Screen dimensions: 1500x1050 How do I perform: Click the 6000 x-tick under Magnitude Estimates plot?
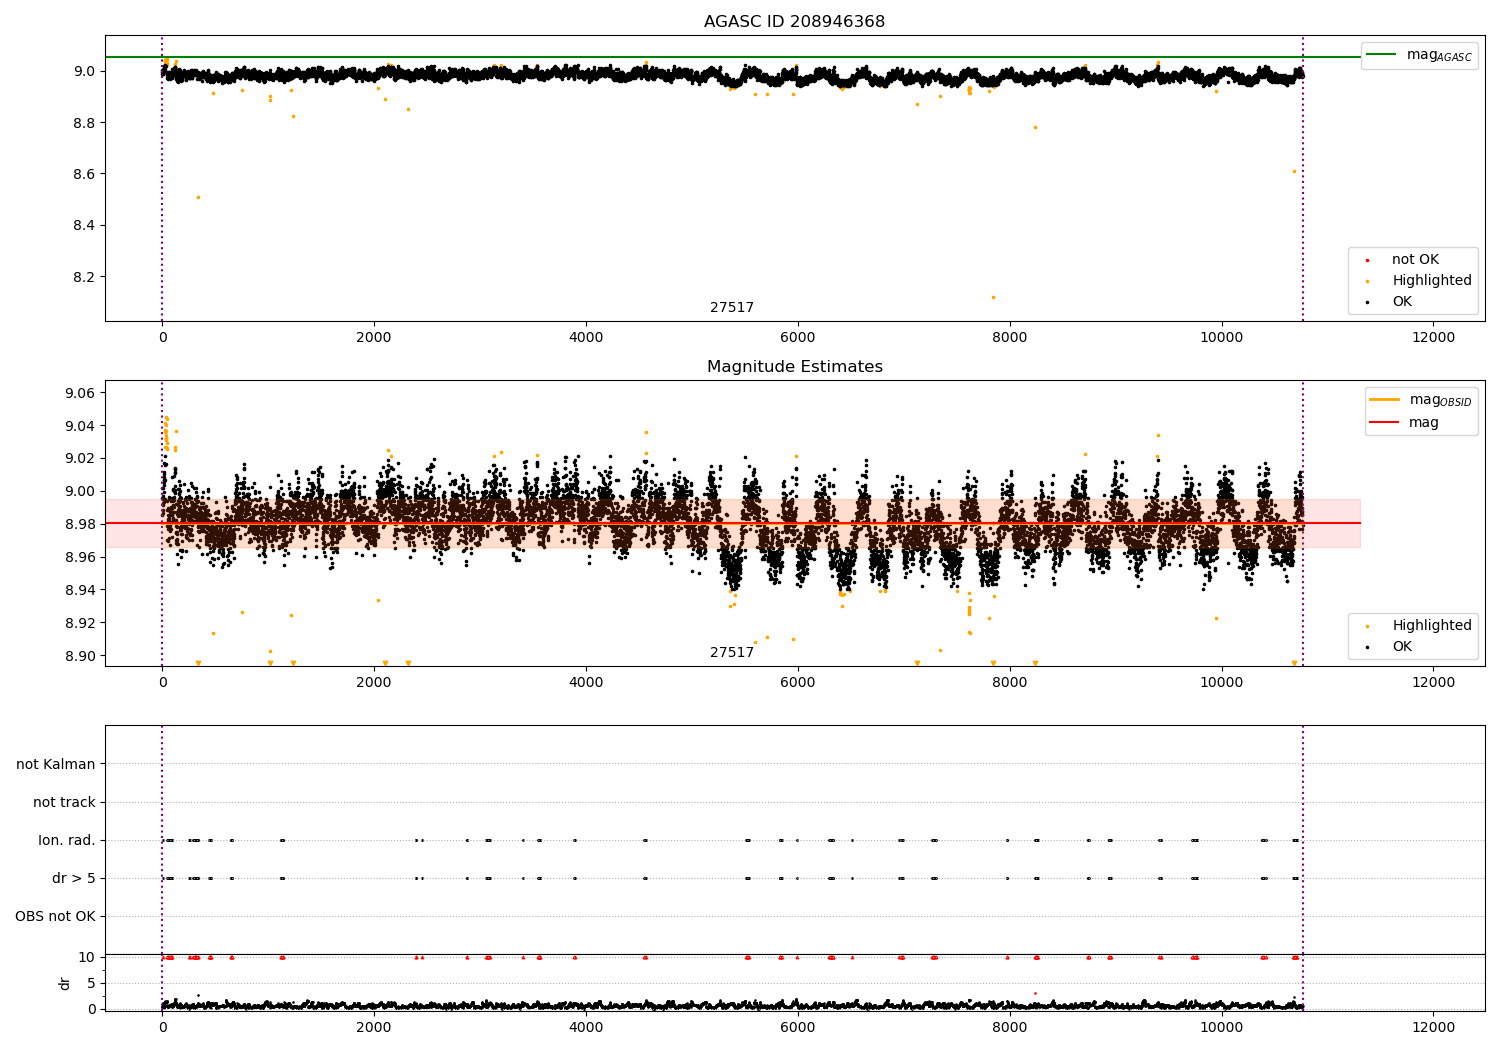tap(797, 683)
